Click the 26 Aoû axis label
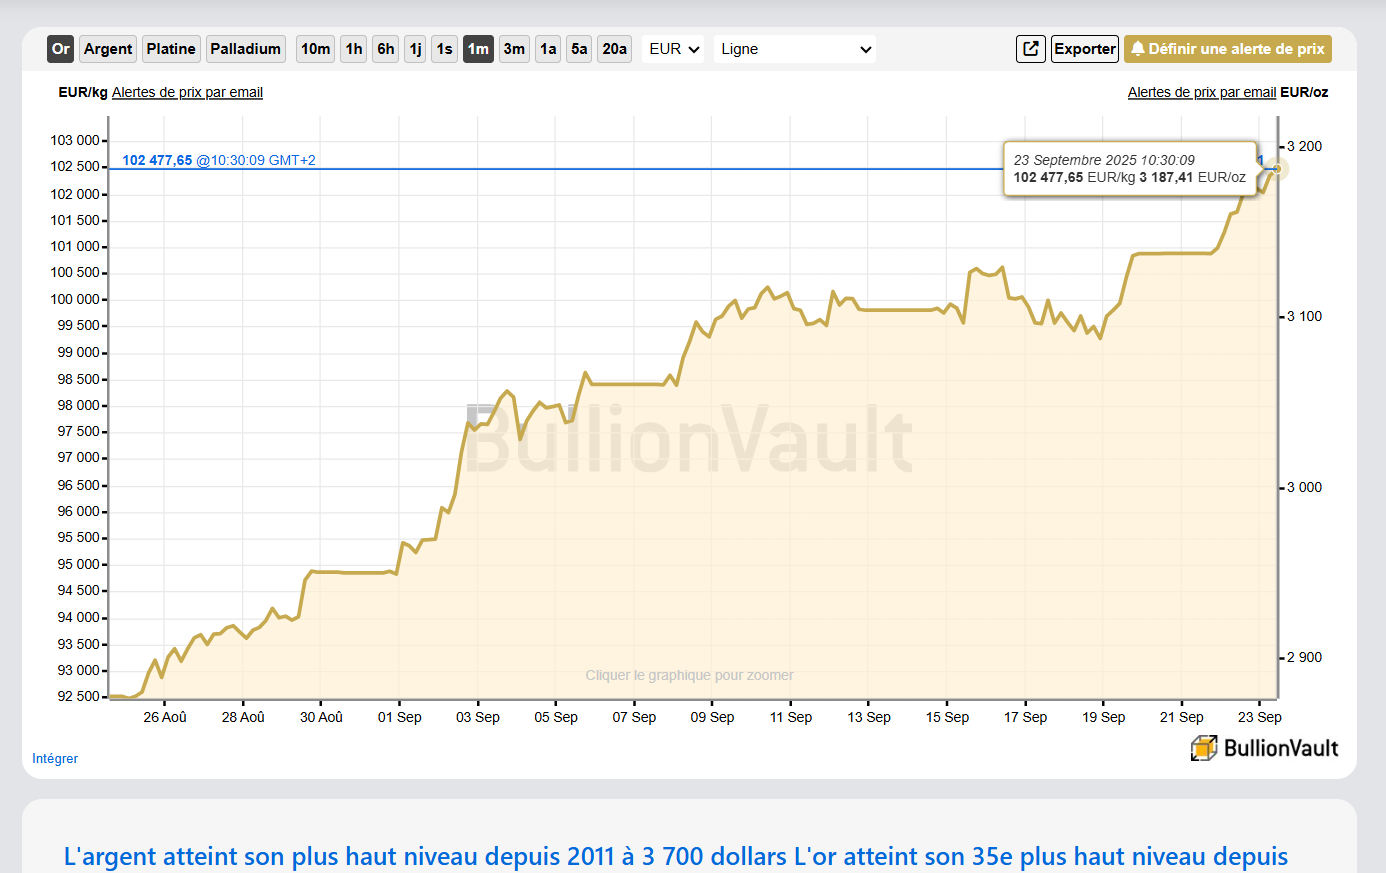 (x=165, y=717)
